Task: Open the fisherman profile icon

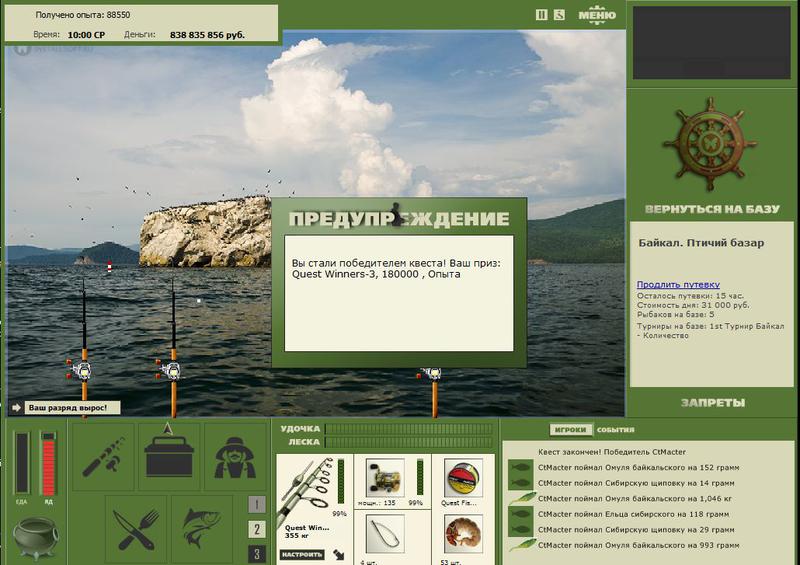Action: pyautogui.click(x=235, y=456)
